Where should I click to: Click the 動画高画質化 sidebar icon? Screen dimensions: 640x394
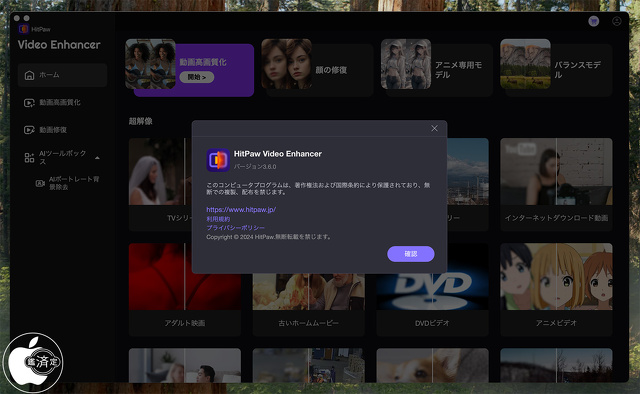(x=29, y=103)
